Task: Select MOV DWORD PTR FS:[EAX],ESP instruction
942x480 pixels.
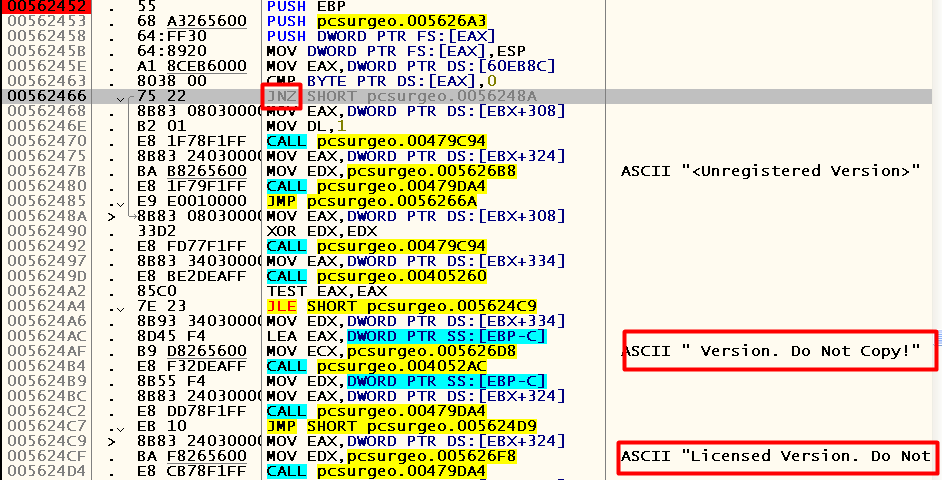Action: coord(397,51)
